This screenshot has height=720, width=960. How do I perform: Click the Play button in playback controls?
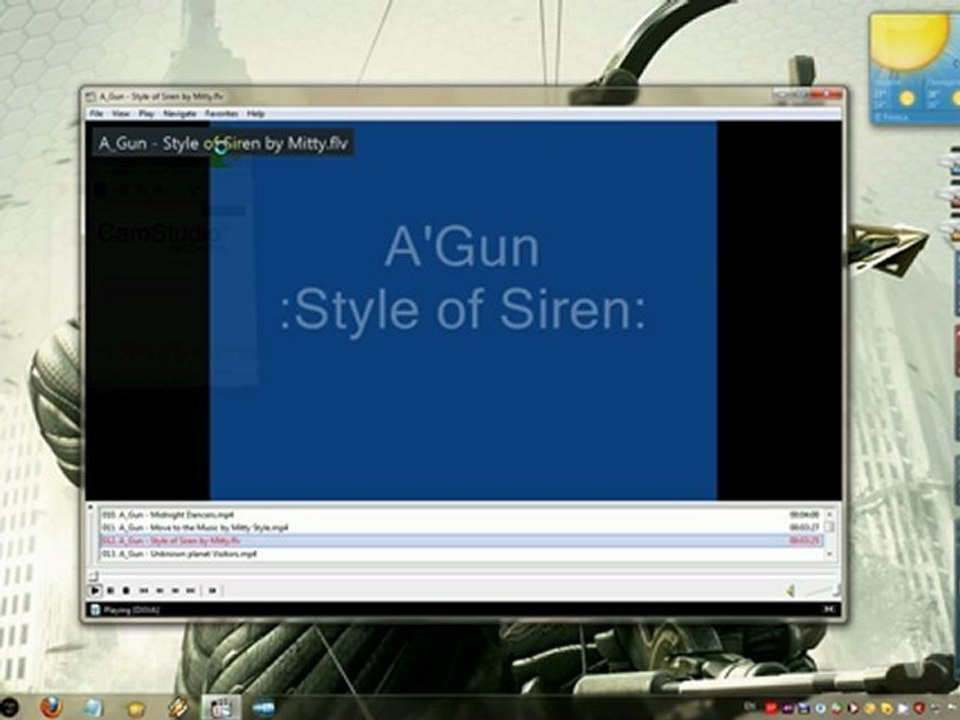click(x=95, y=591)
